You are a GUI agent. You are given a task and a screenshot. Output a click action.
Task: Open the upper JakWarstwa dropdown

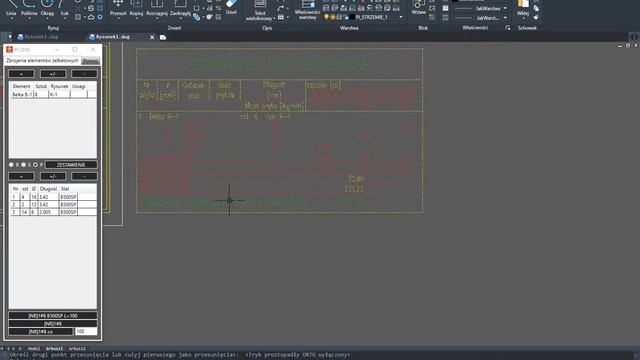pyautogui.click(x=505, y=8)
